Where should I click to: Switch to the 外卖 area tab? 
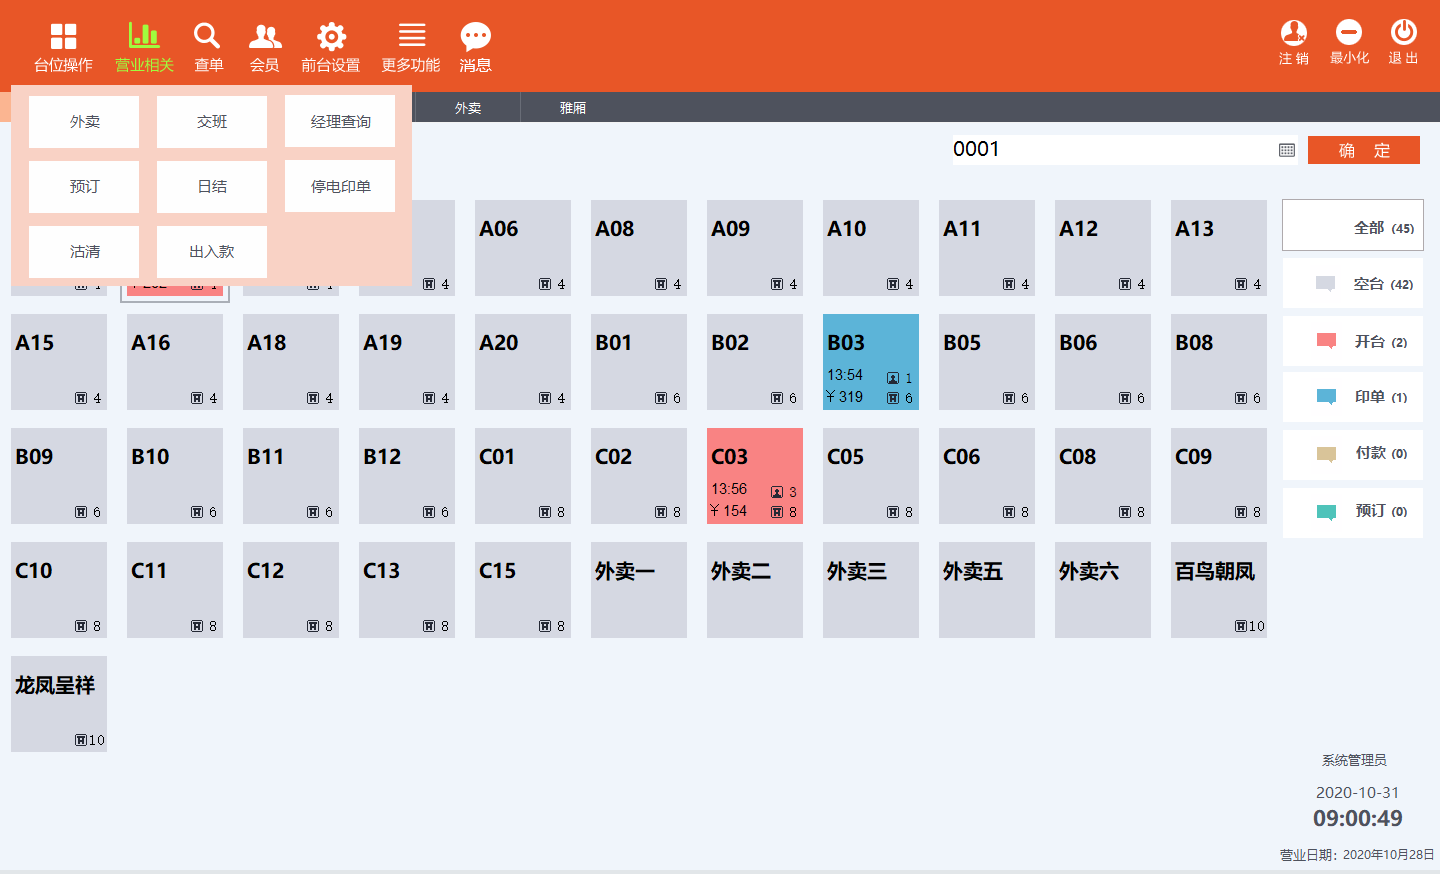(468, 108)
